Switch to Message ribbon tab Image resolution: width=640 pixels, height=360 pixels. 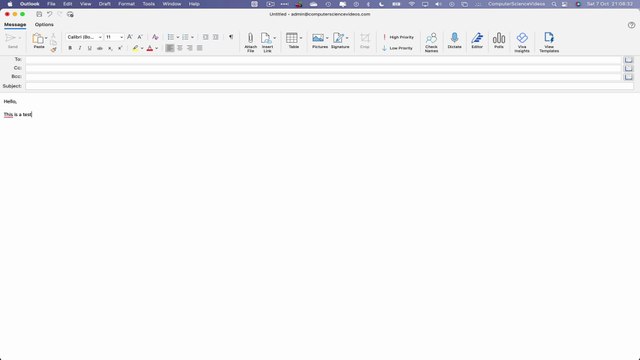coord(15,24)
